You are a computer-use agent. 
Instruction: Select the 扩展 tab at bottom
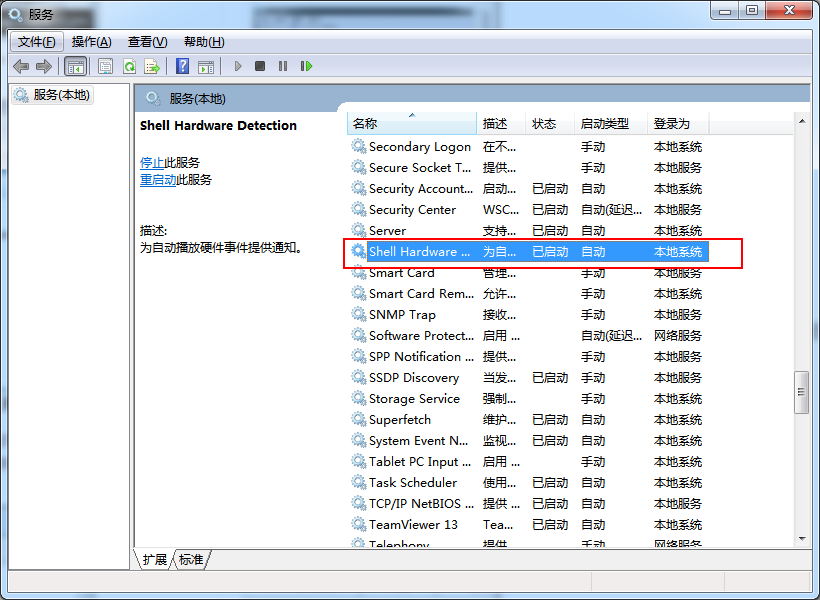pos(154,560)
